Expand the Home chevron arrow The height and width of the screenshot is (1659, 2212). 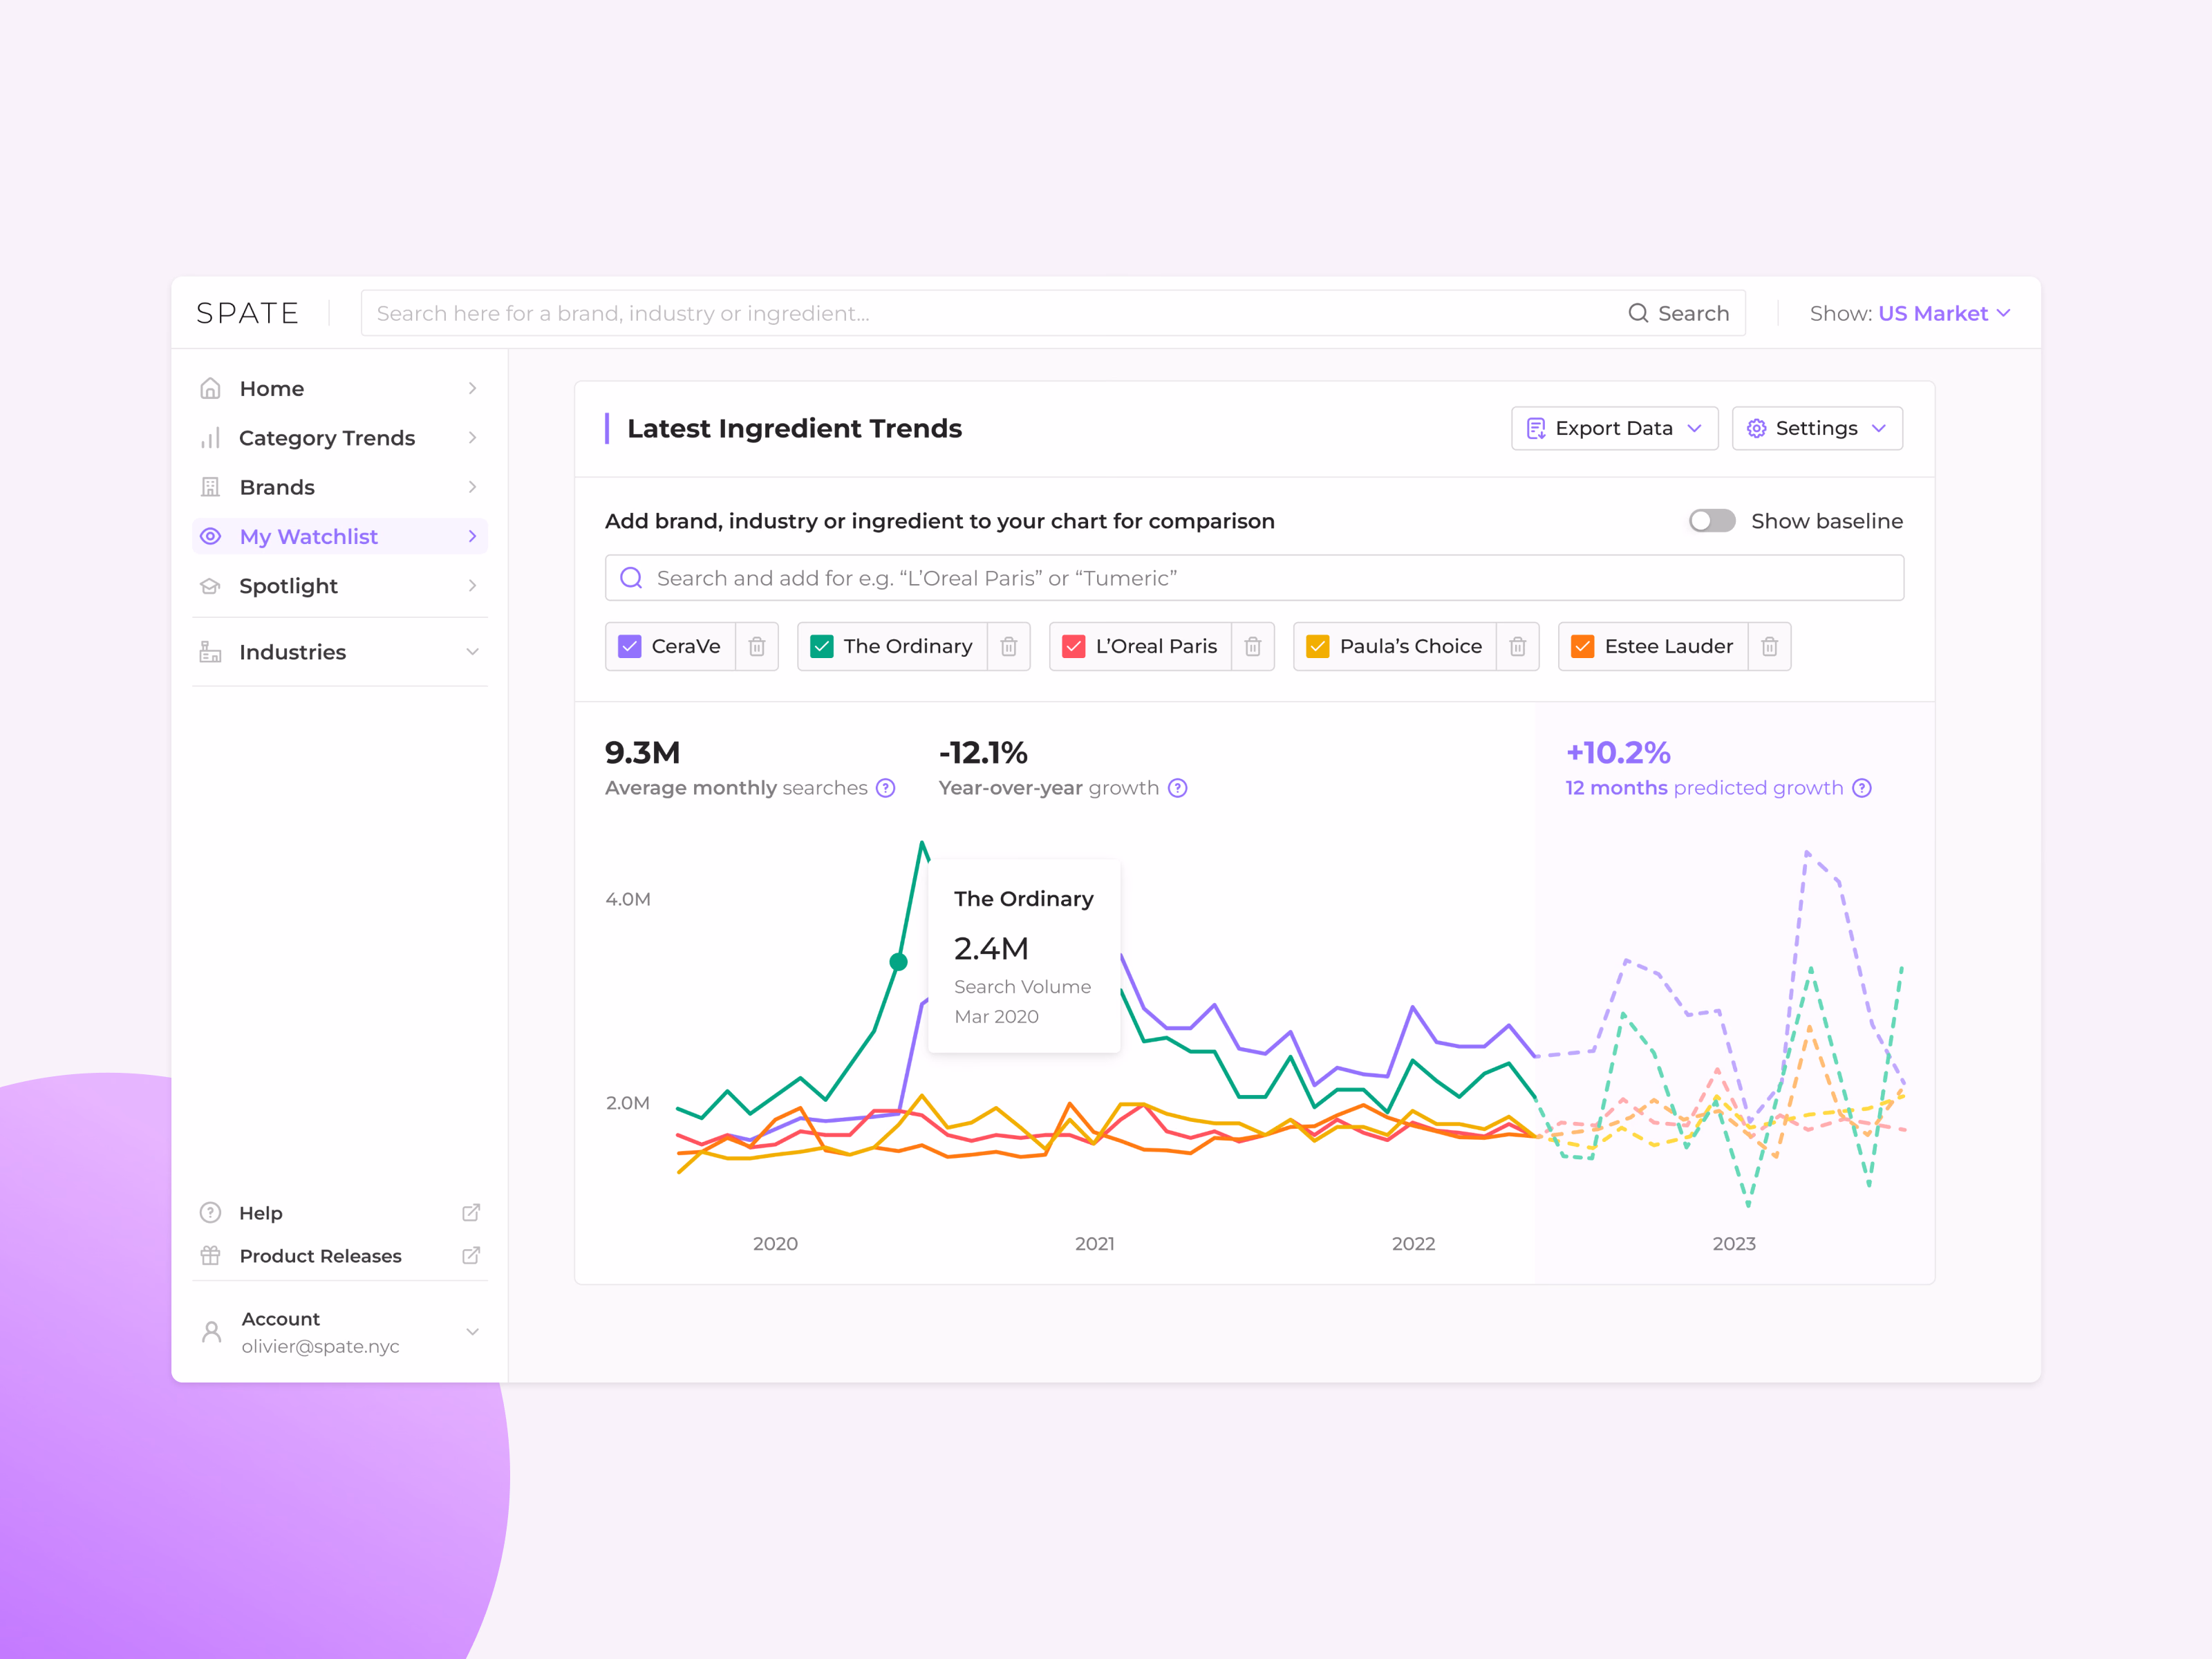tap(473, 389)
